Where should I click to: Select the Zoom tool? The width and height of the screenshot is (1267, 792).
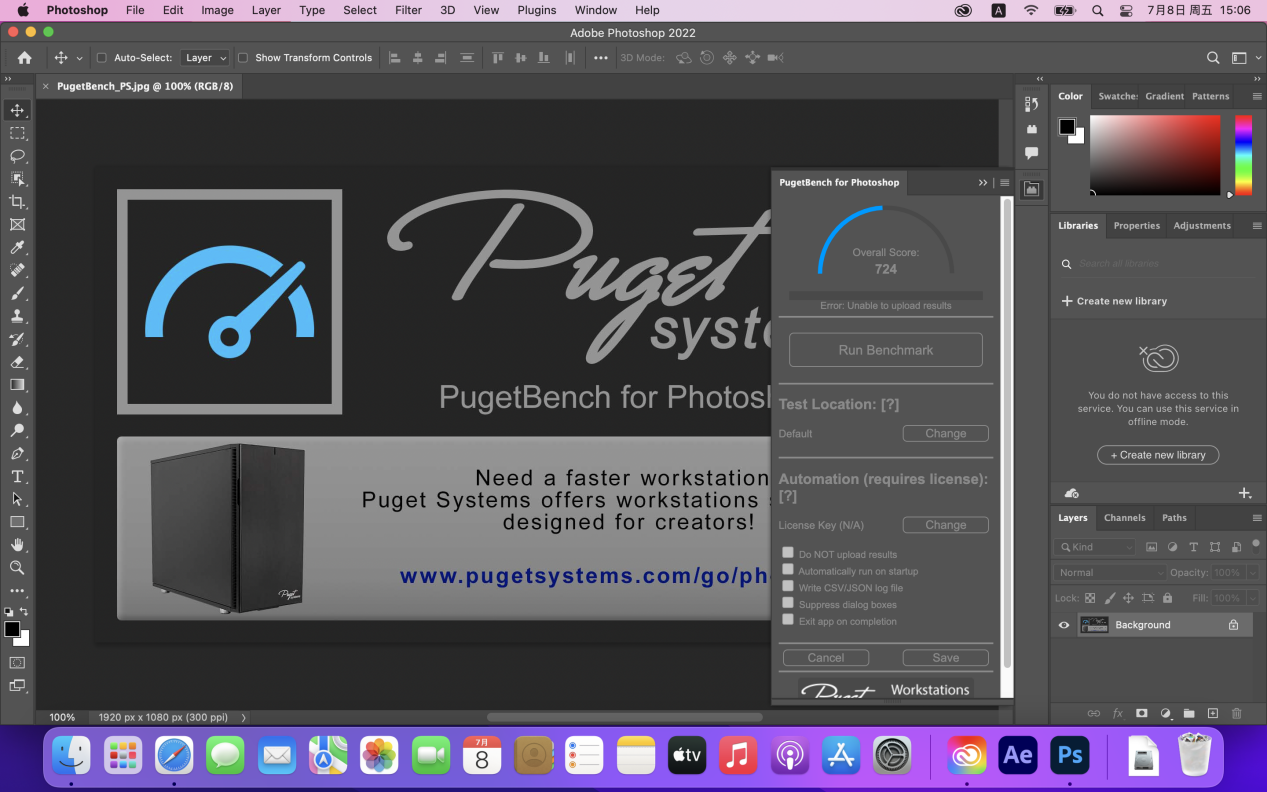tap(17, 568)
